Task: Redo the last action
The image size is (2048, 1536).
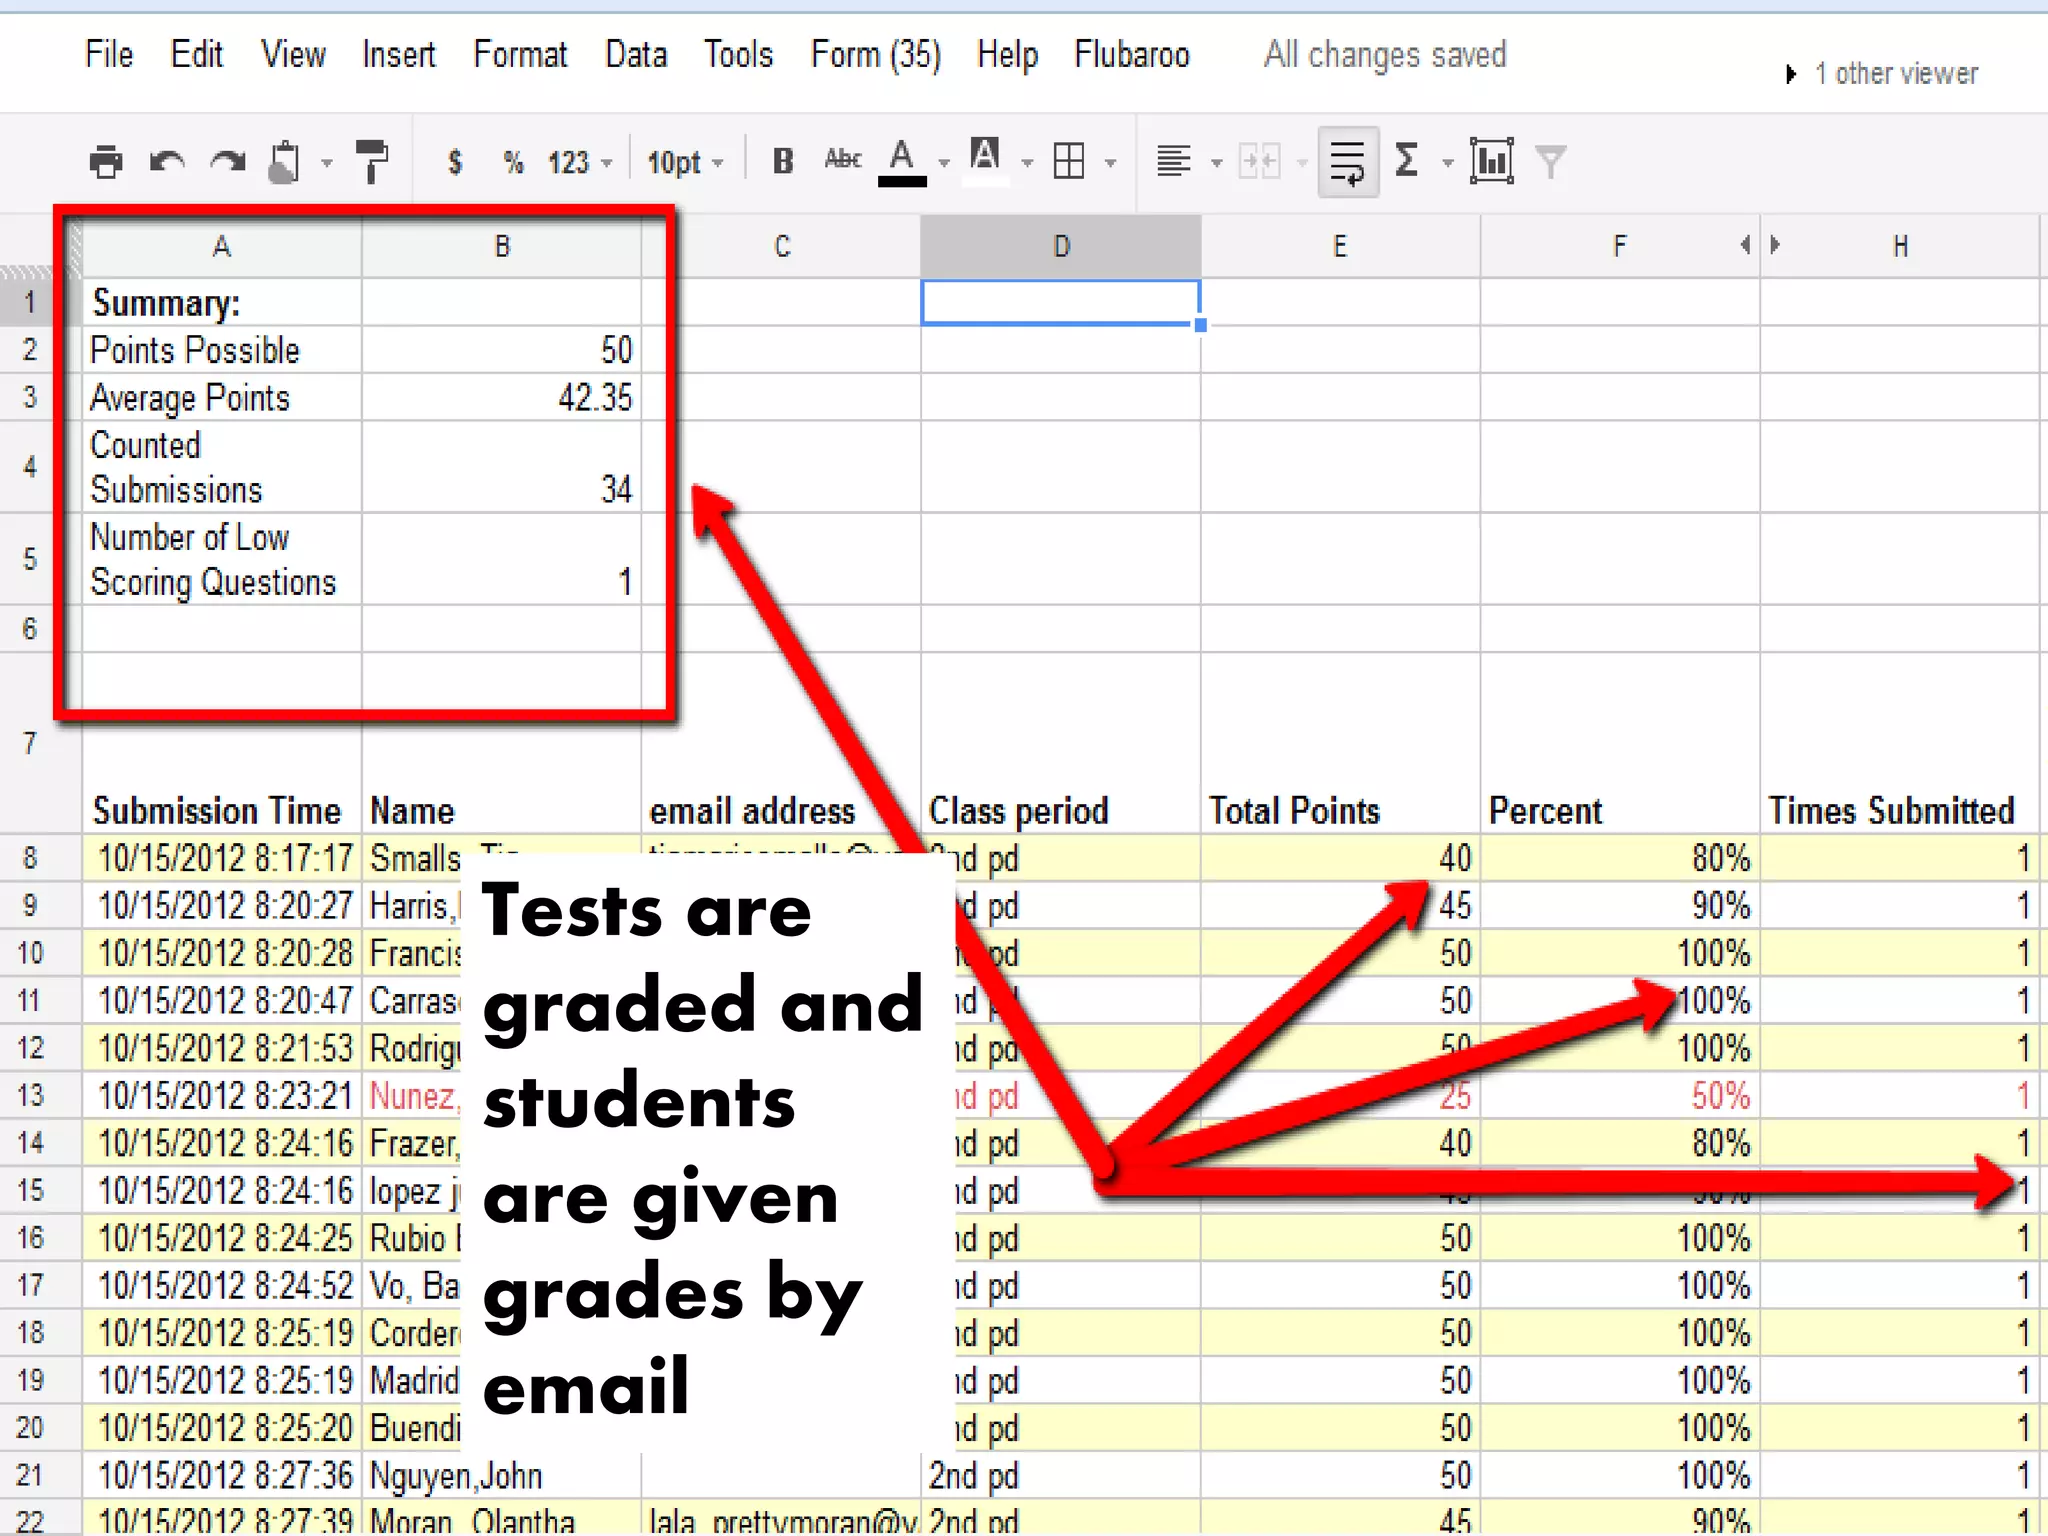Action: click(x=228, y=161)
